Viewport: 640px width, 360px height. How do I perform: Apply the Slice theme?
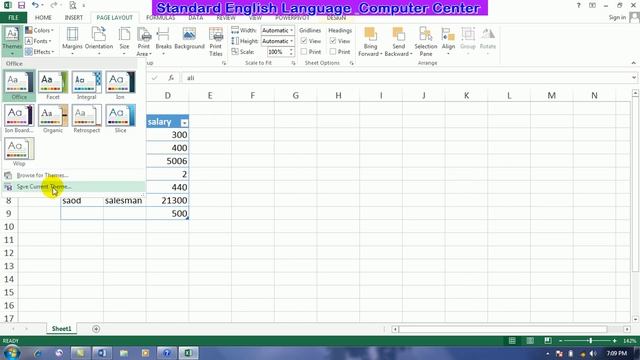pyautogui.click(x=120, y=118)
